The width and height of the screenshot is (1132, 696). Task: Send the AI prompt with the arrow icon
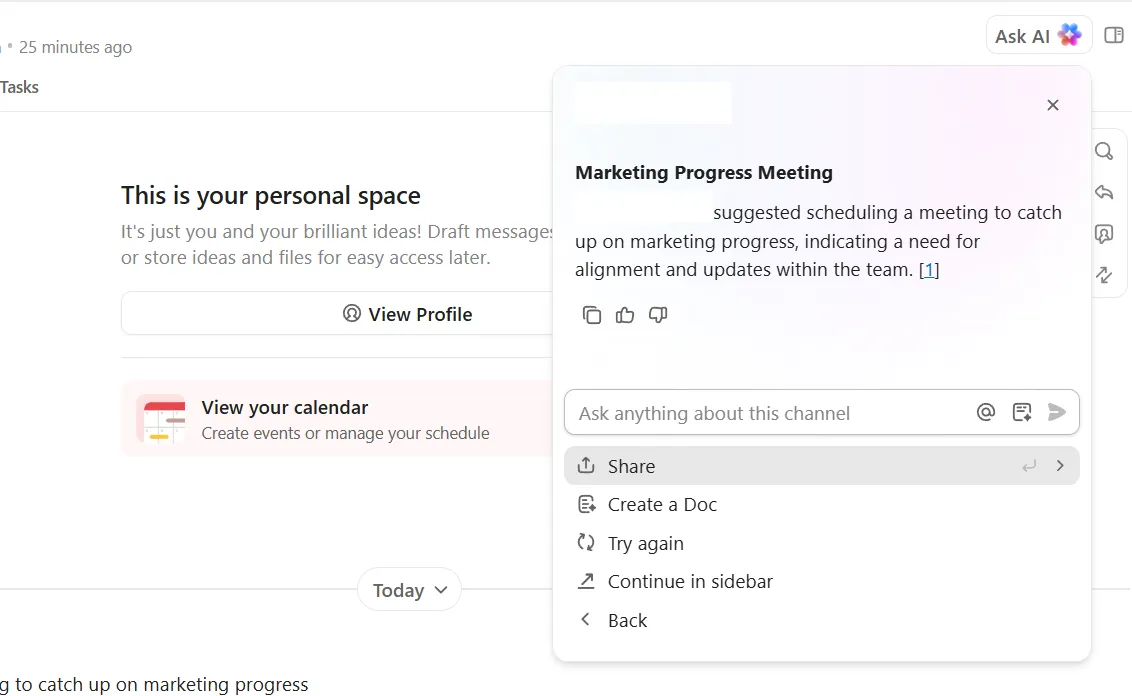pos(1057,412)
